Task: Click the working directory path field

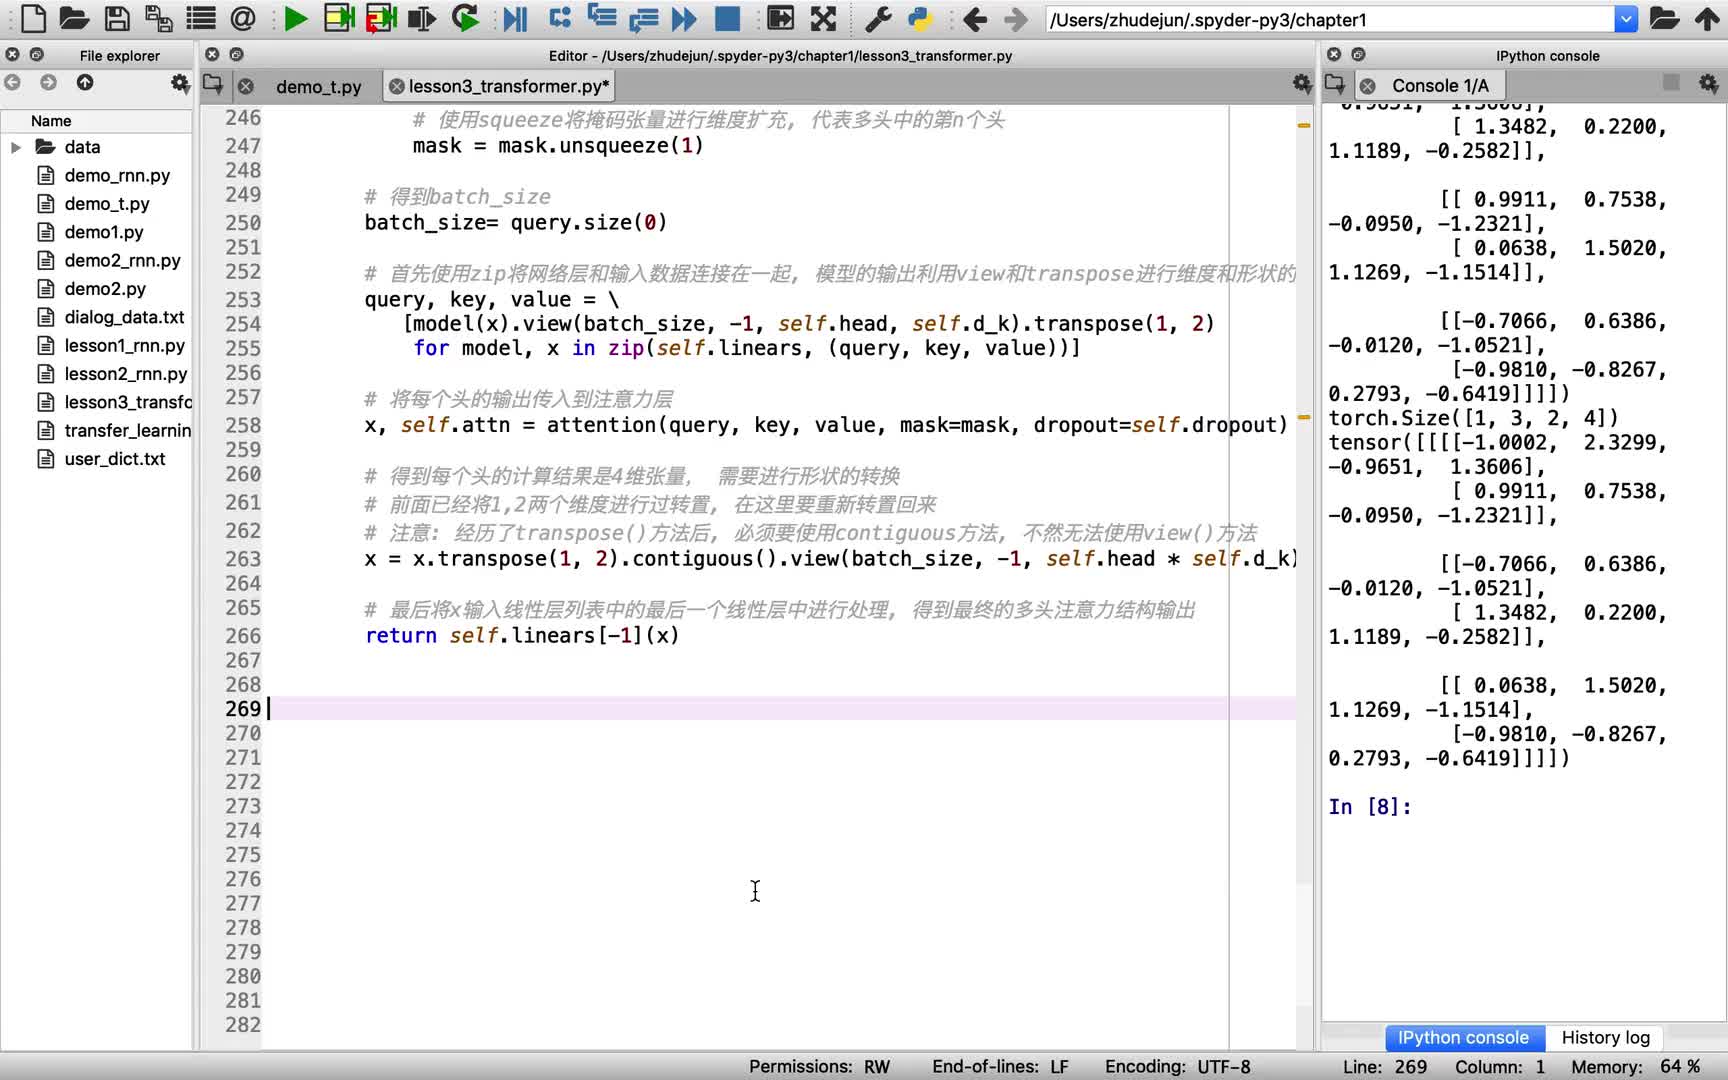Action: pyautogui.click(x=1330, y=19)
